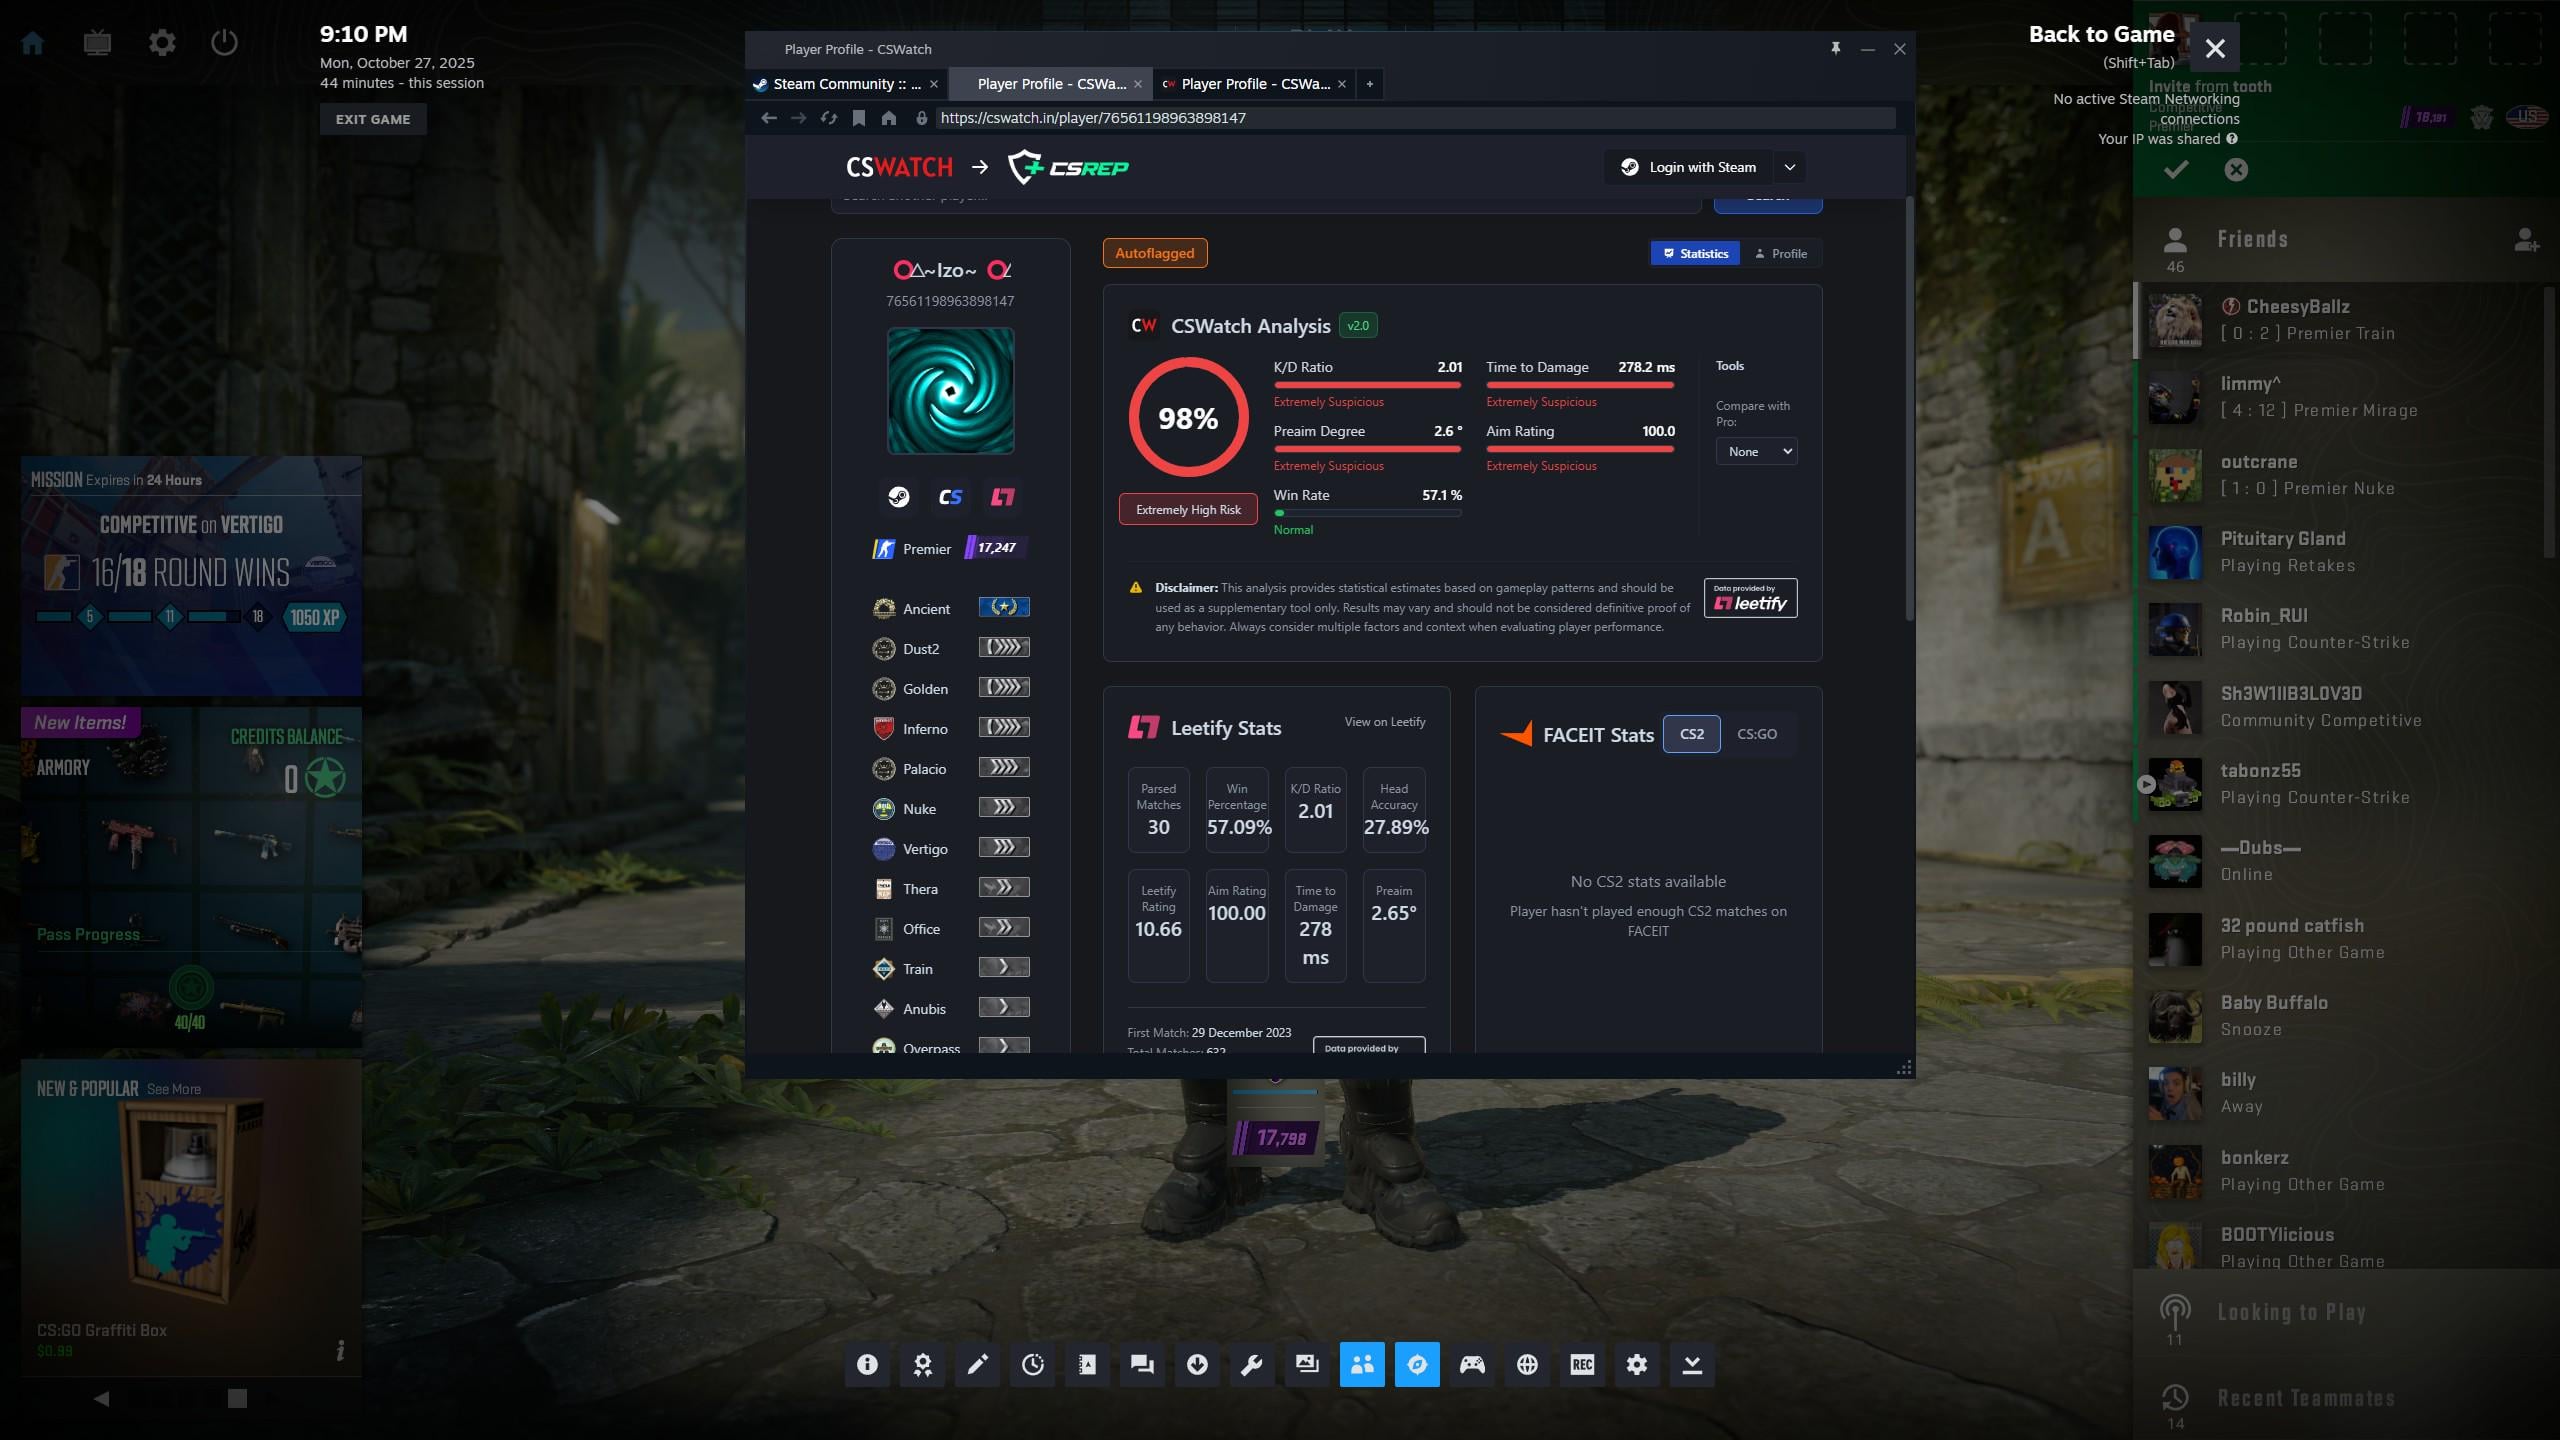Open the globe icon in overlay bar
The width and height of the screenshot is (2560, 1440).
(x=1527, y=1365)
